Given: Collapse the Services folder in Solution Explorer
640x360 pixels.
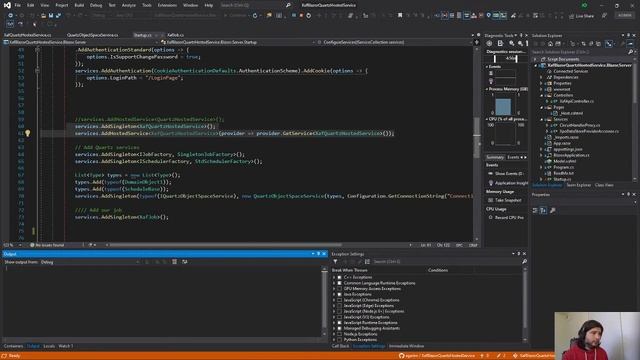Looking at the screenshot, I should click(542, 119).
